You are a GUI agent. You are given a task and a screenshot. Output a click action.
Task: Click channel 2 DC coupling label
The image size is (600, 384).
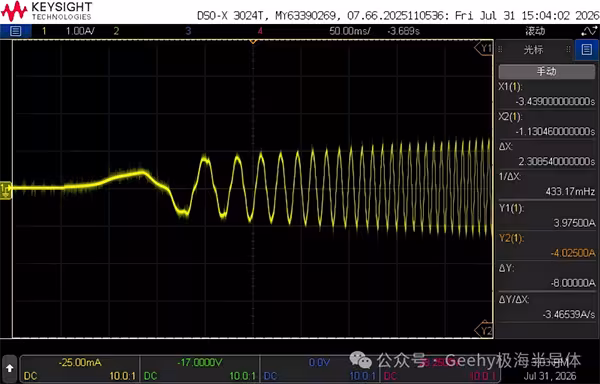tap(151, 376)
